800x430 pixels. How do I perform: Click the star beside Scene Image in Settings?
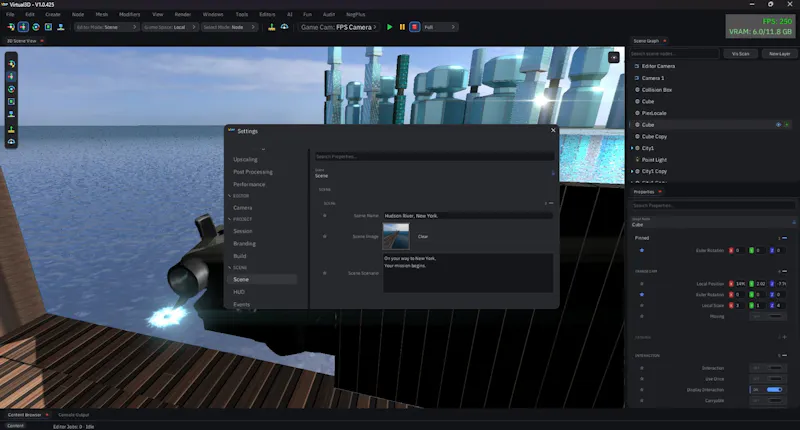point(324,237)
